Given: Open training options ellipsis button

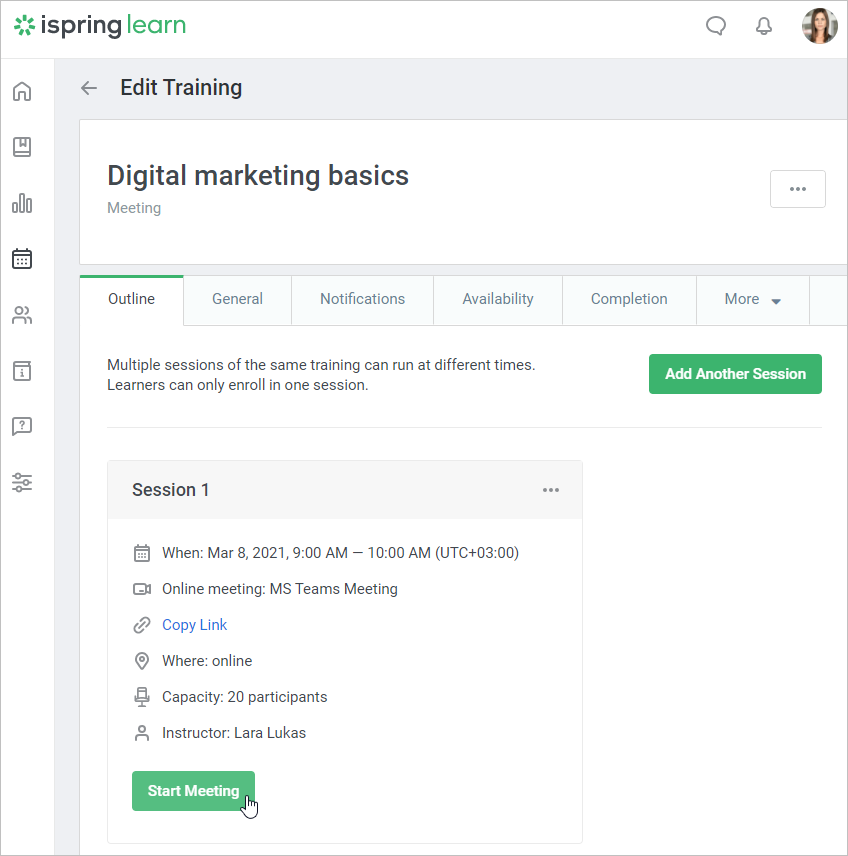Looking at the screenshot, I should click(797, 189).
